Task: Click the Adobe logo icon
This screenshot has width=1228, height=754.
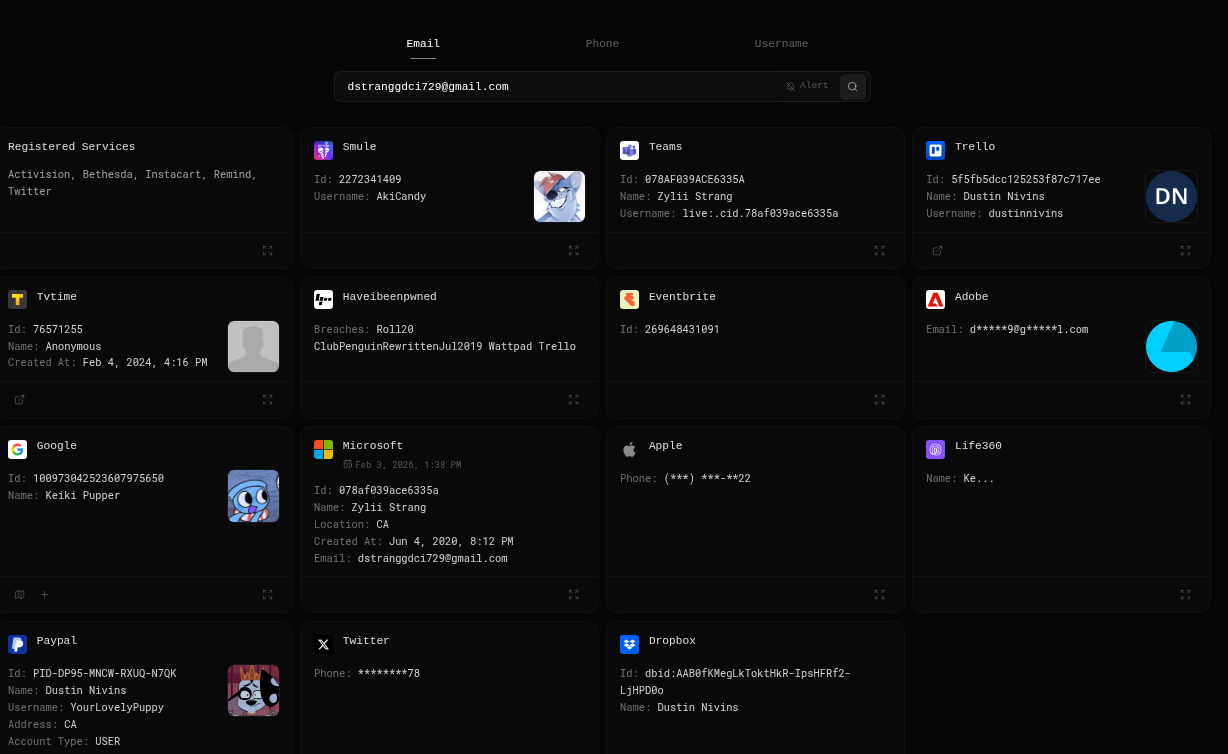Action: pos(935,299)
